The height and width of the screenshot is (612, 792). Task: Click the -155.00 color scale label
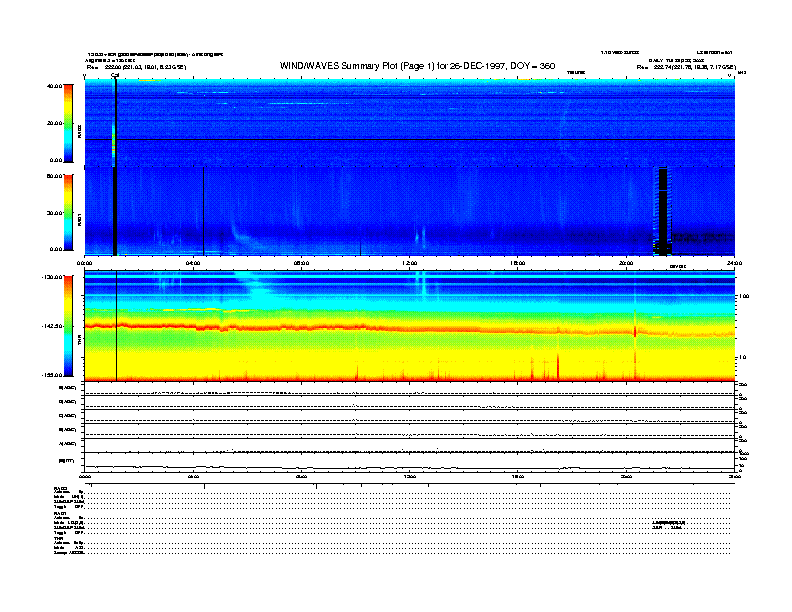click(x=52, y=375)
